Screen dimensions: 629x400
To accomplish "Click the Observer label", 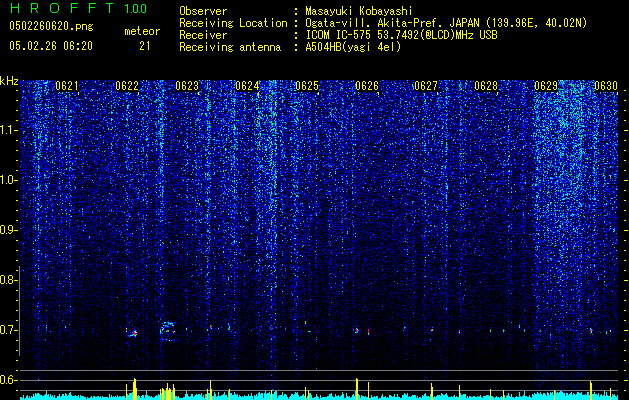I will point(203,11).
